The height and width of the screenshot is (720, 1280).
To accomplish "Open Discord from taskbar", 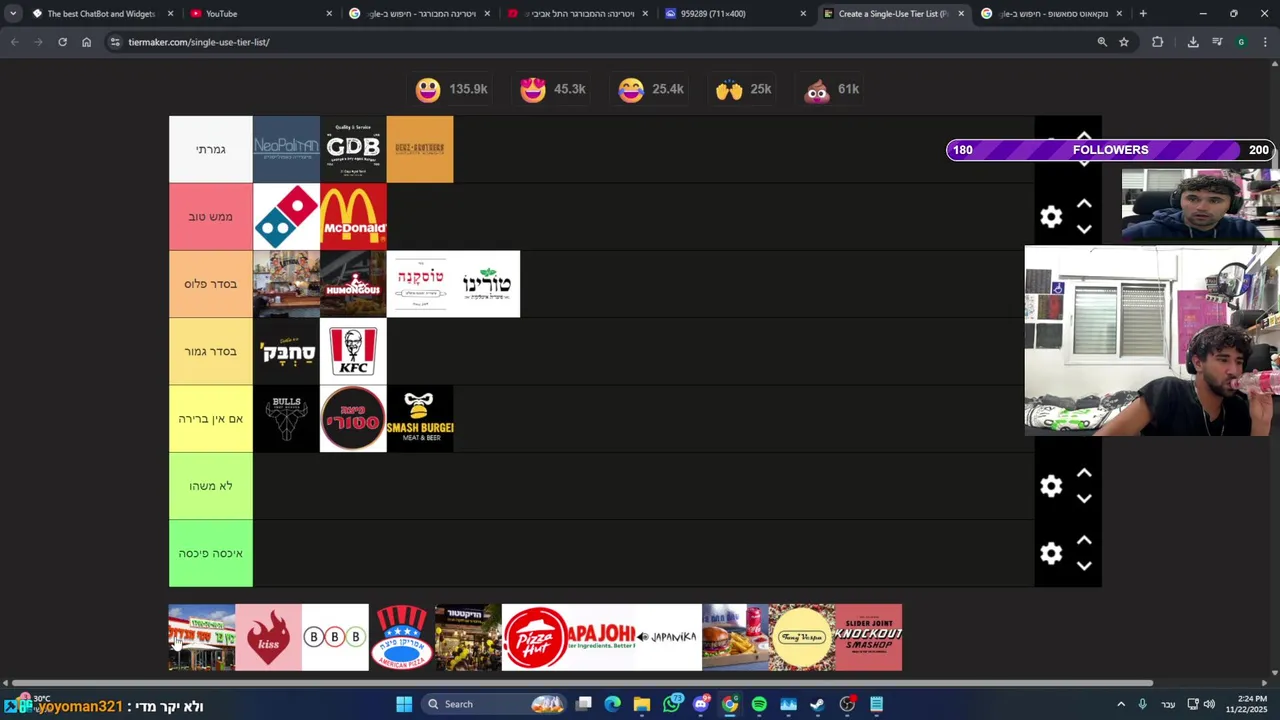I will point(701,704).
